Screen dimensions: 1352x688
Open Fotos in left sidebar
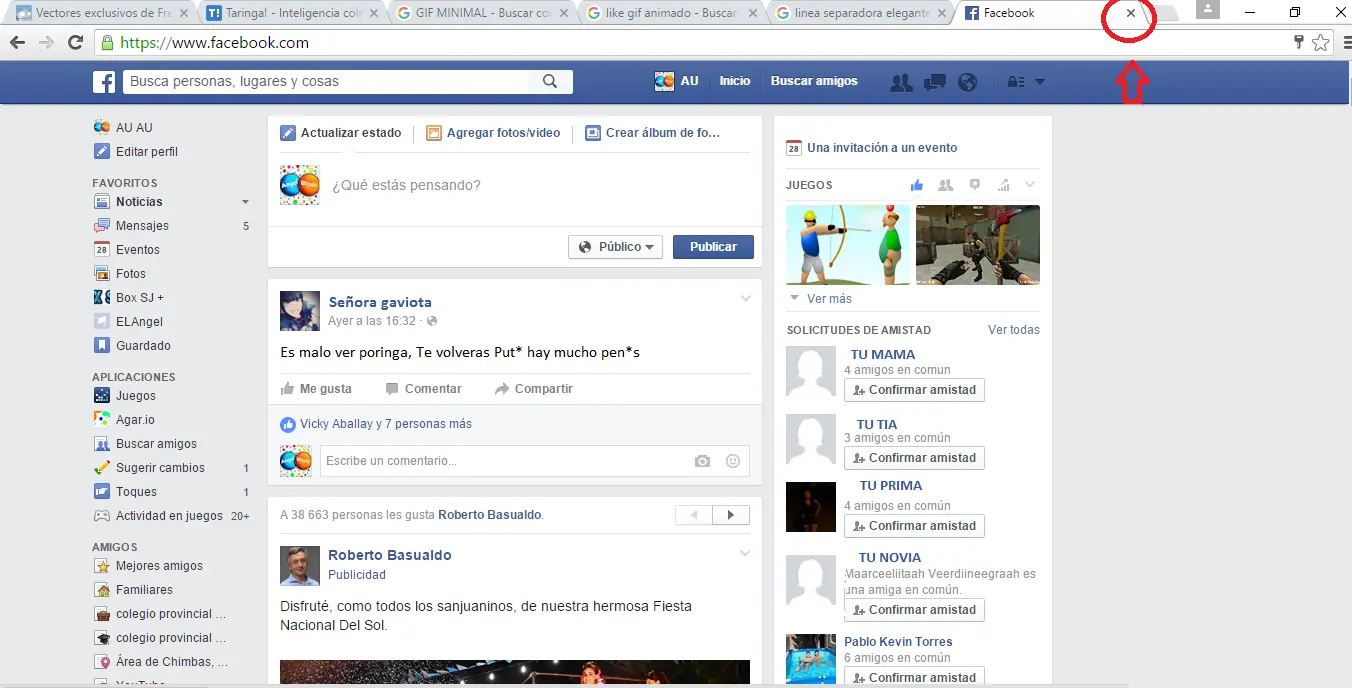coord(131,274)
